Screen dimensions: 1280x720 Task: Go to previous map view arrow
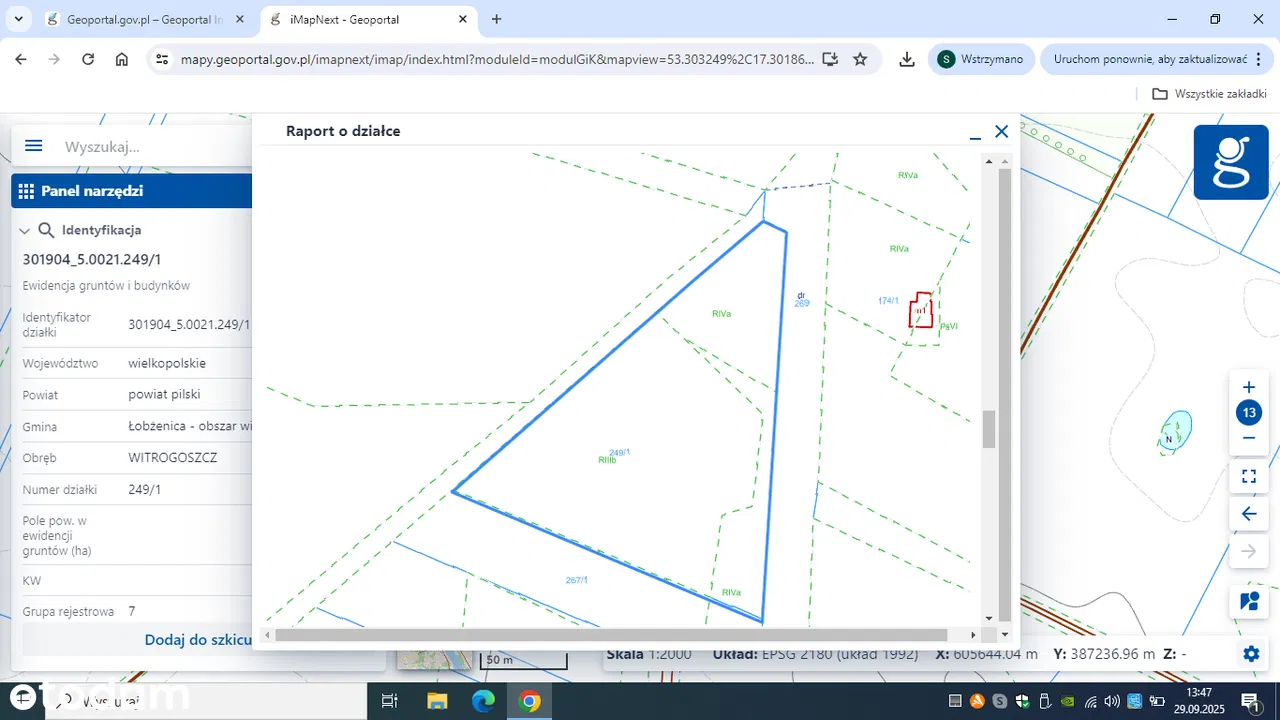click(1248, 514)
